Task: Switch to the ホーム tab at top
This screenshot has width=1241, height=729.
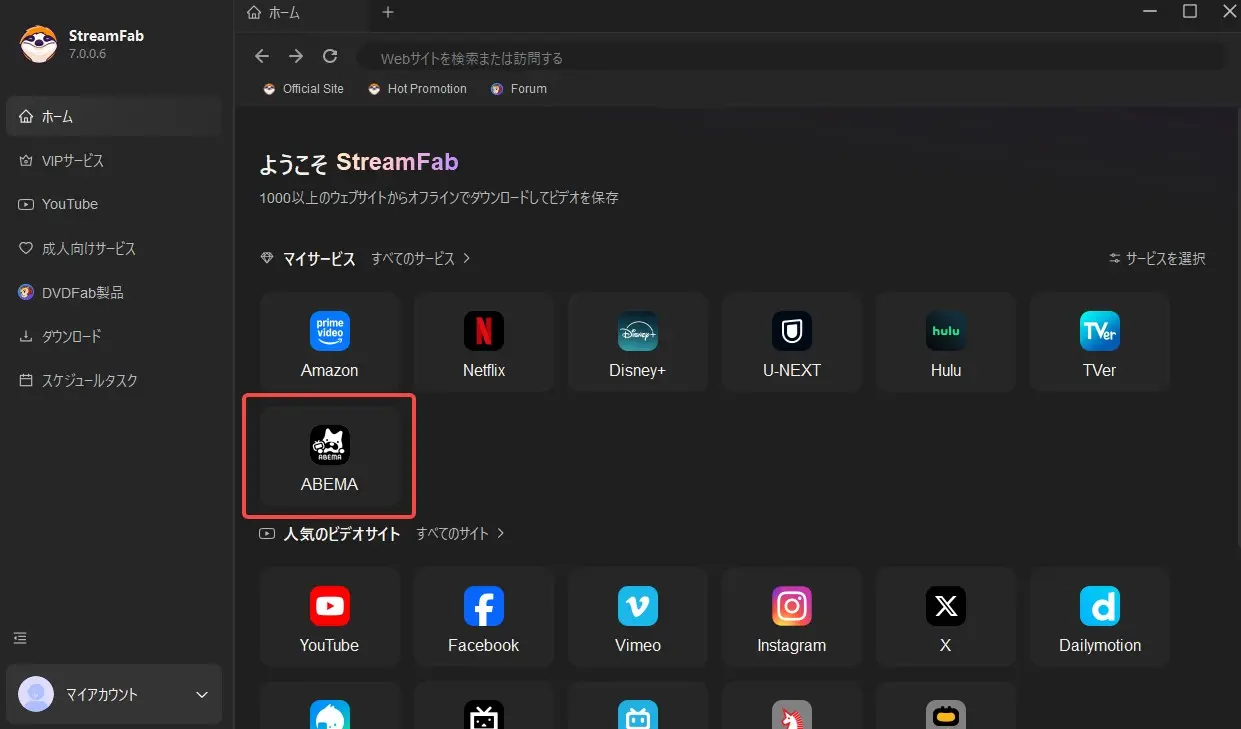Action: (x=304, y=13)
